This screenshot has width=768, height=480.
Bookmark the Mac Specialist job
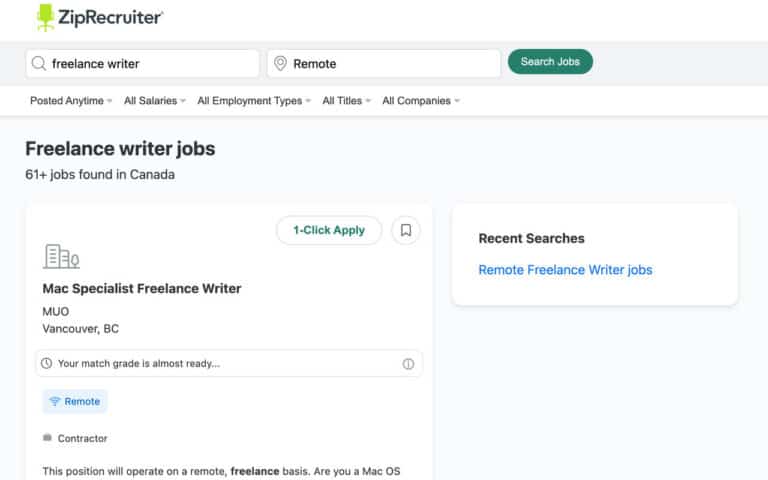click(405, 230)
